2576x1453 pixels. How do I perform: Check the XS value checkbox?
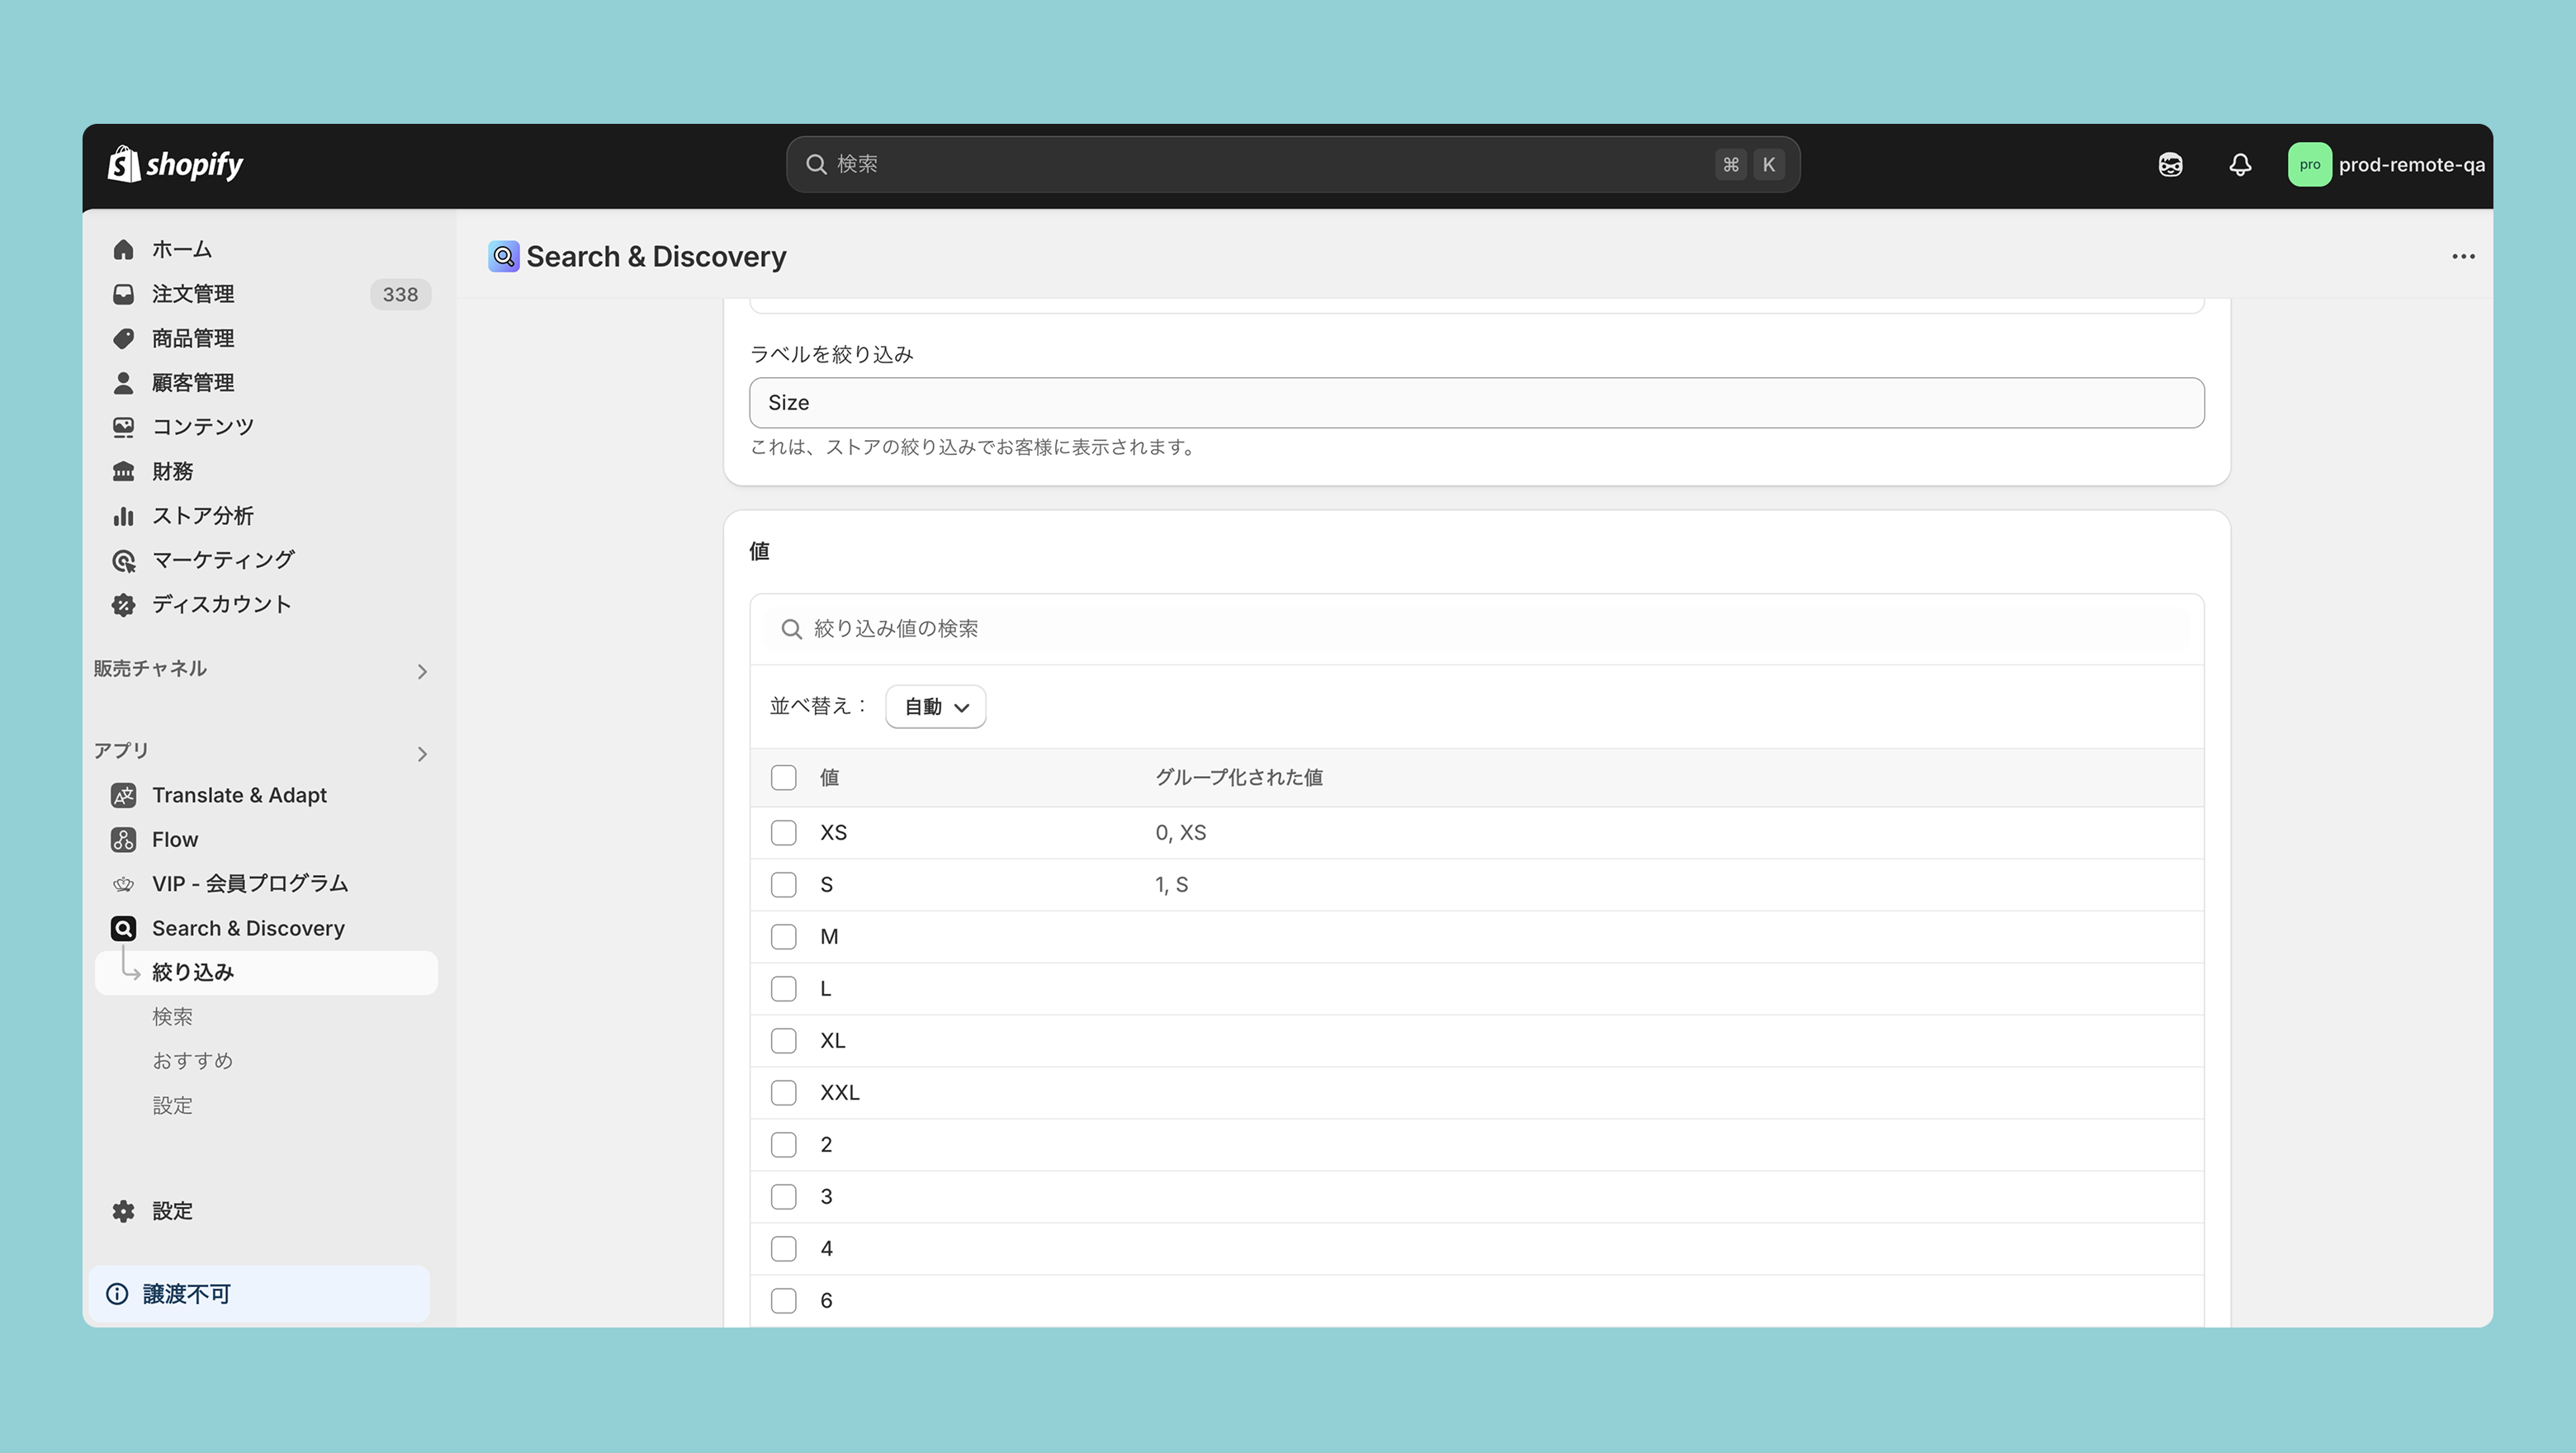pyautogui.click(x=783, y=833)
